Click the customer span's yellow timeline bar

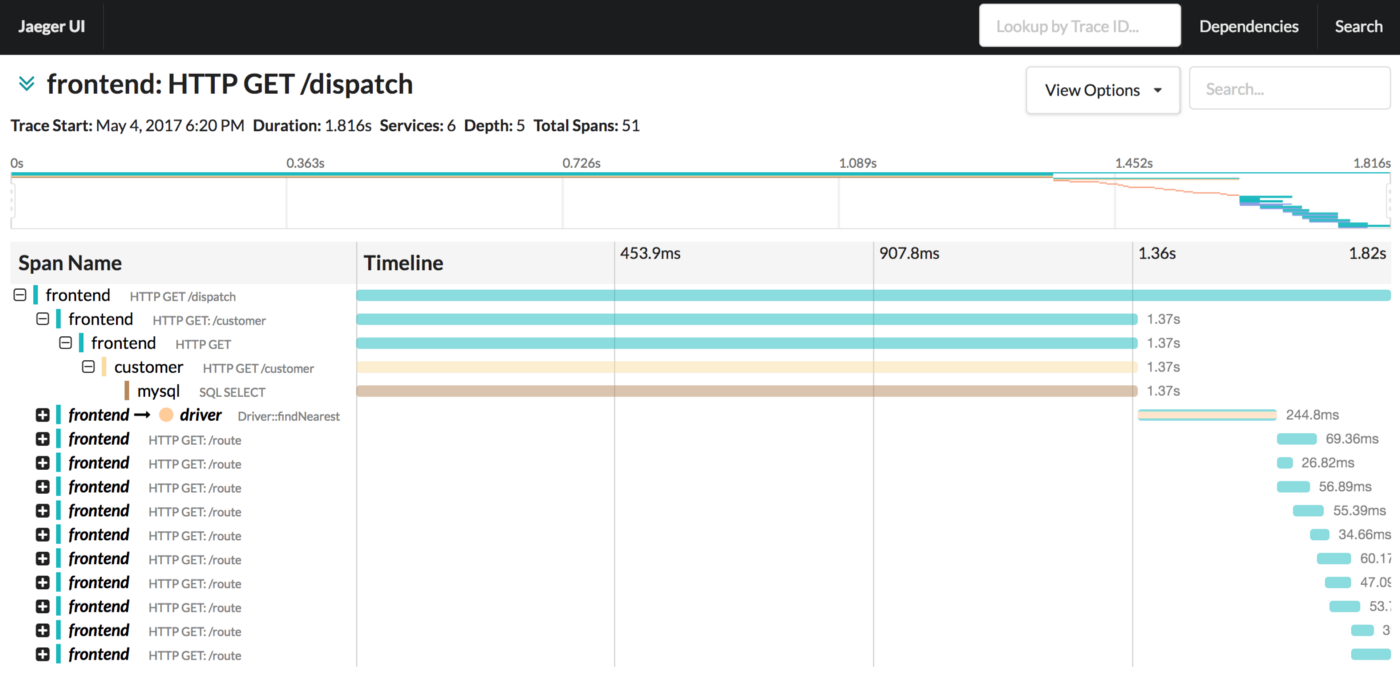747,367
